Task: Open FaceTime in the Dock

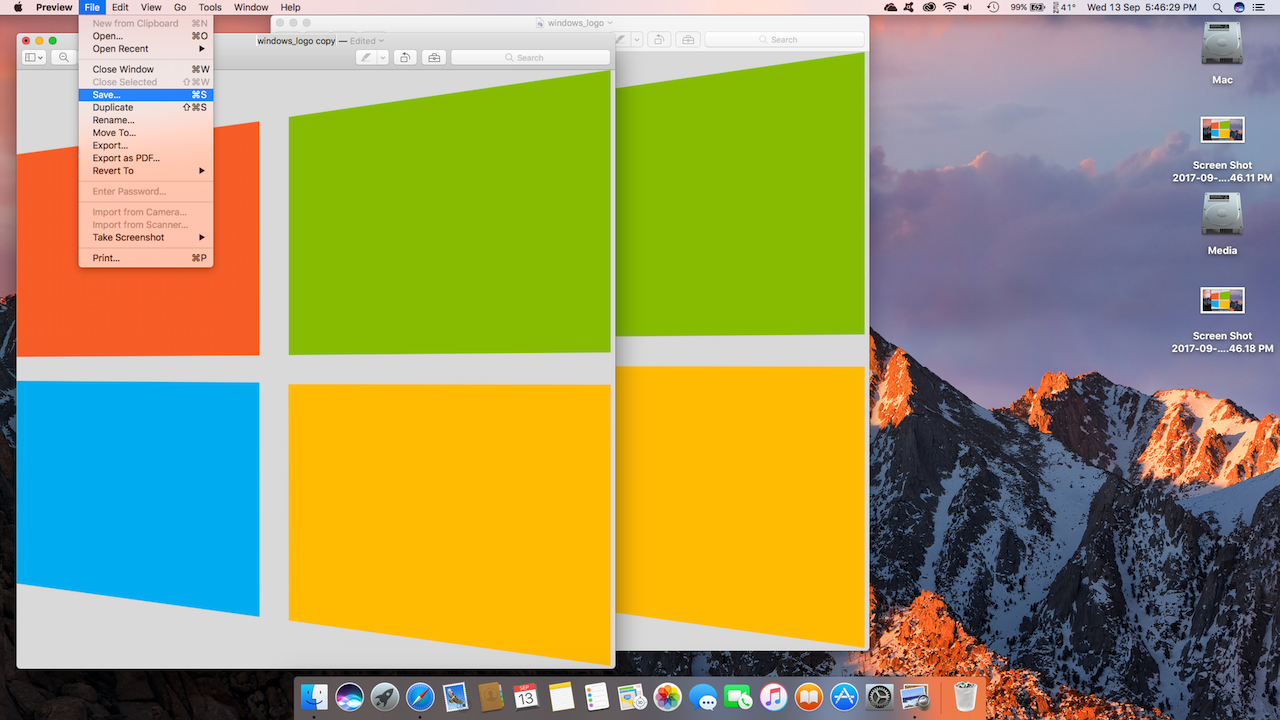Action: (x=738, y=696)
